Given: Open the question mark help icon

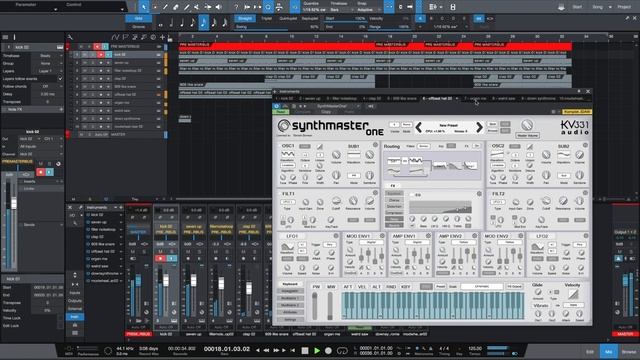Looking at the screenshot, I should [236, 7].
